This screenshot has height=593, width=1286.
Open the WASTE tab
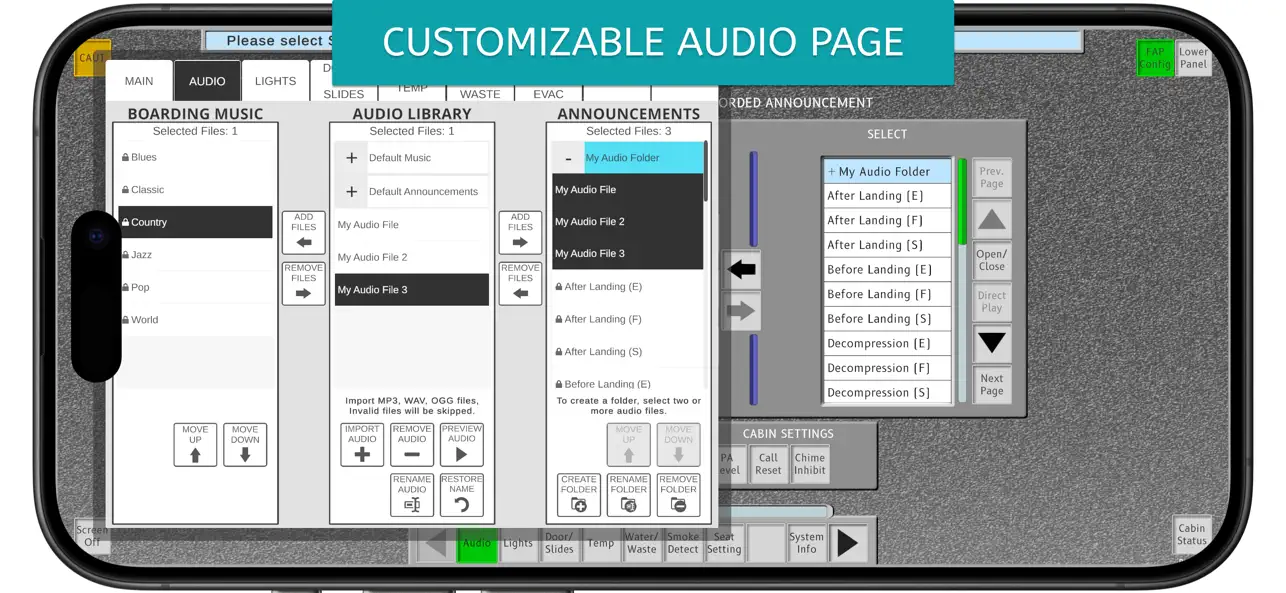[x=480, y=93]
